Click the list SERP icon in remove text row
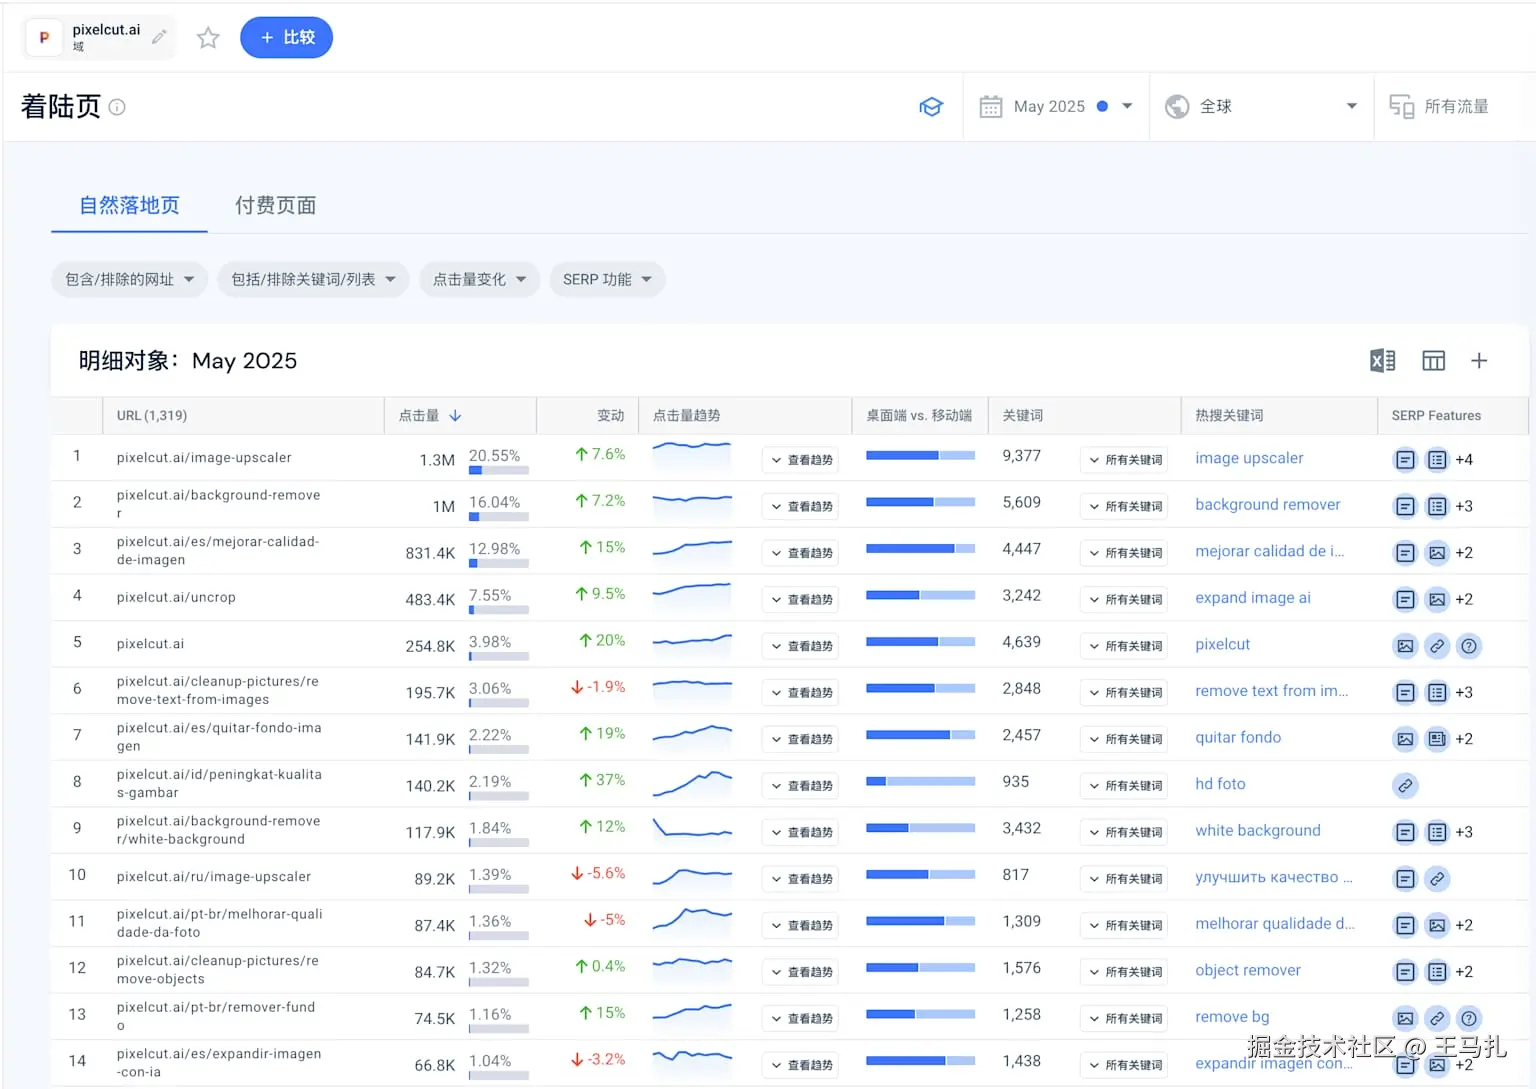This screenshot has height=1089, width=1536. coord(1437,692)
